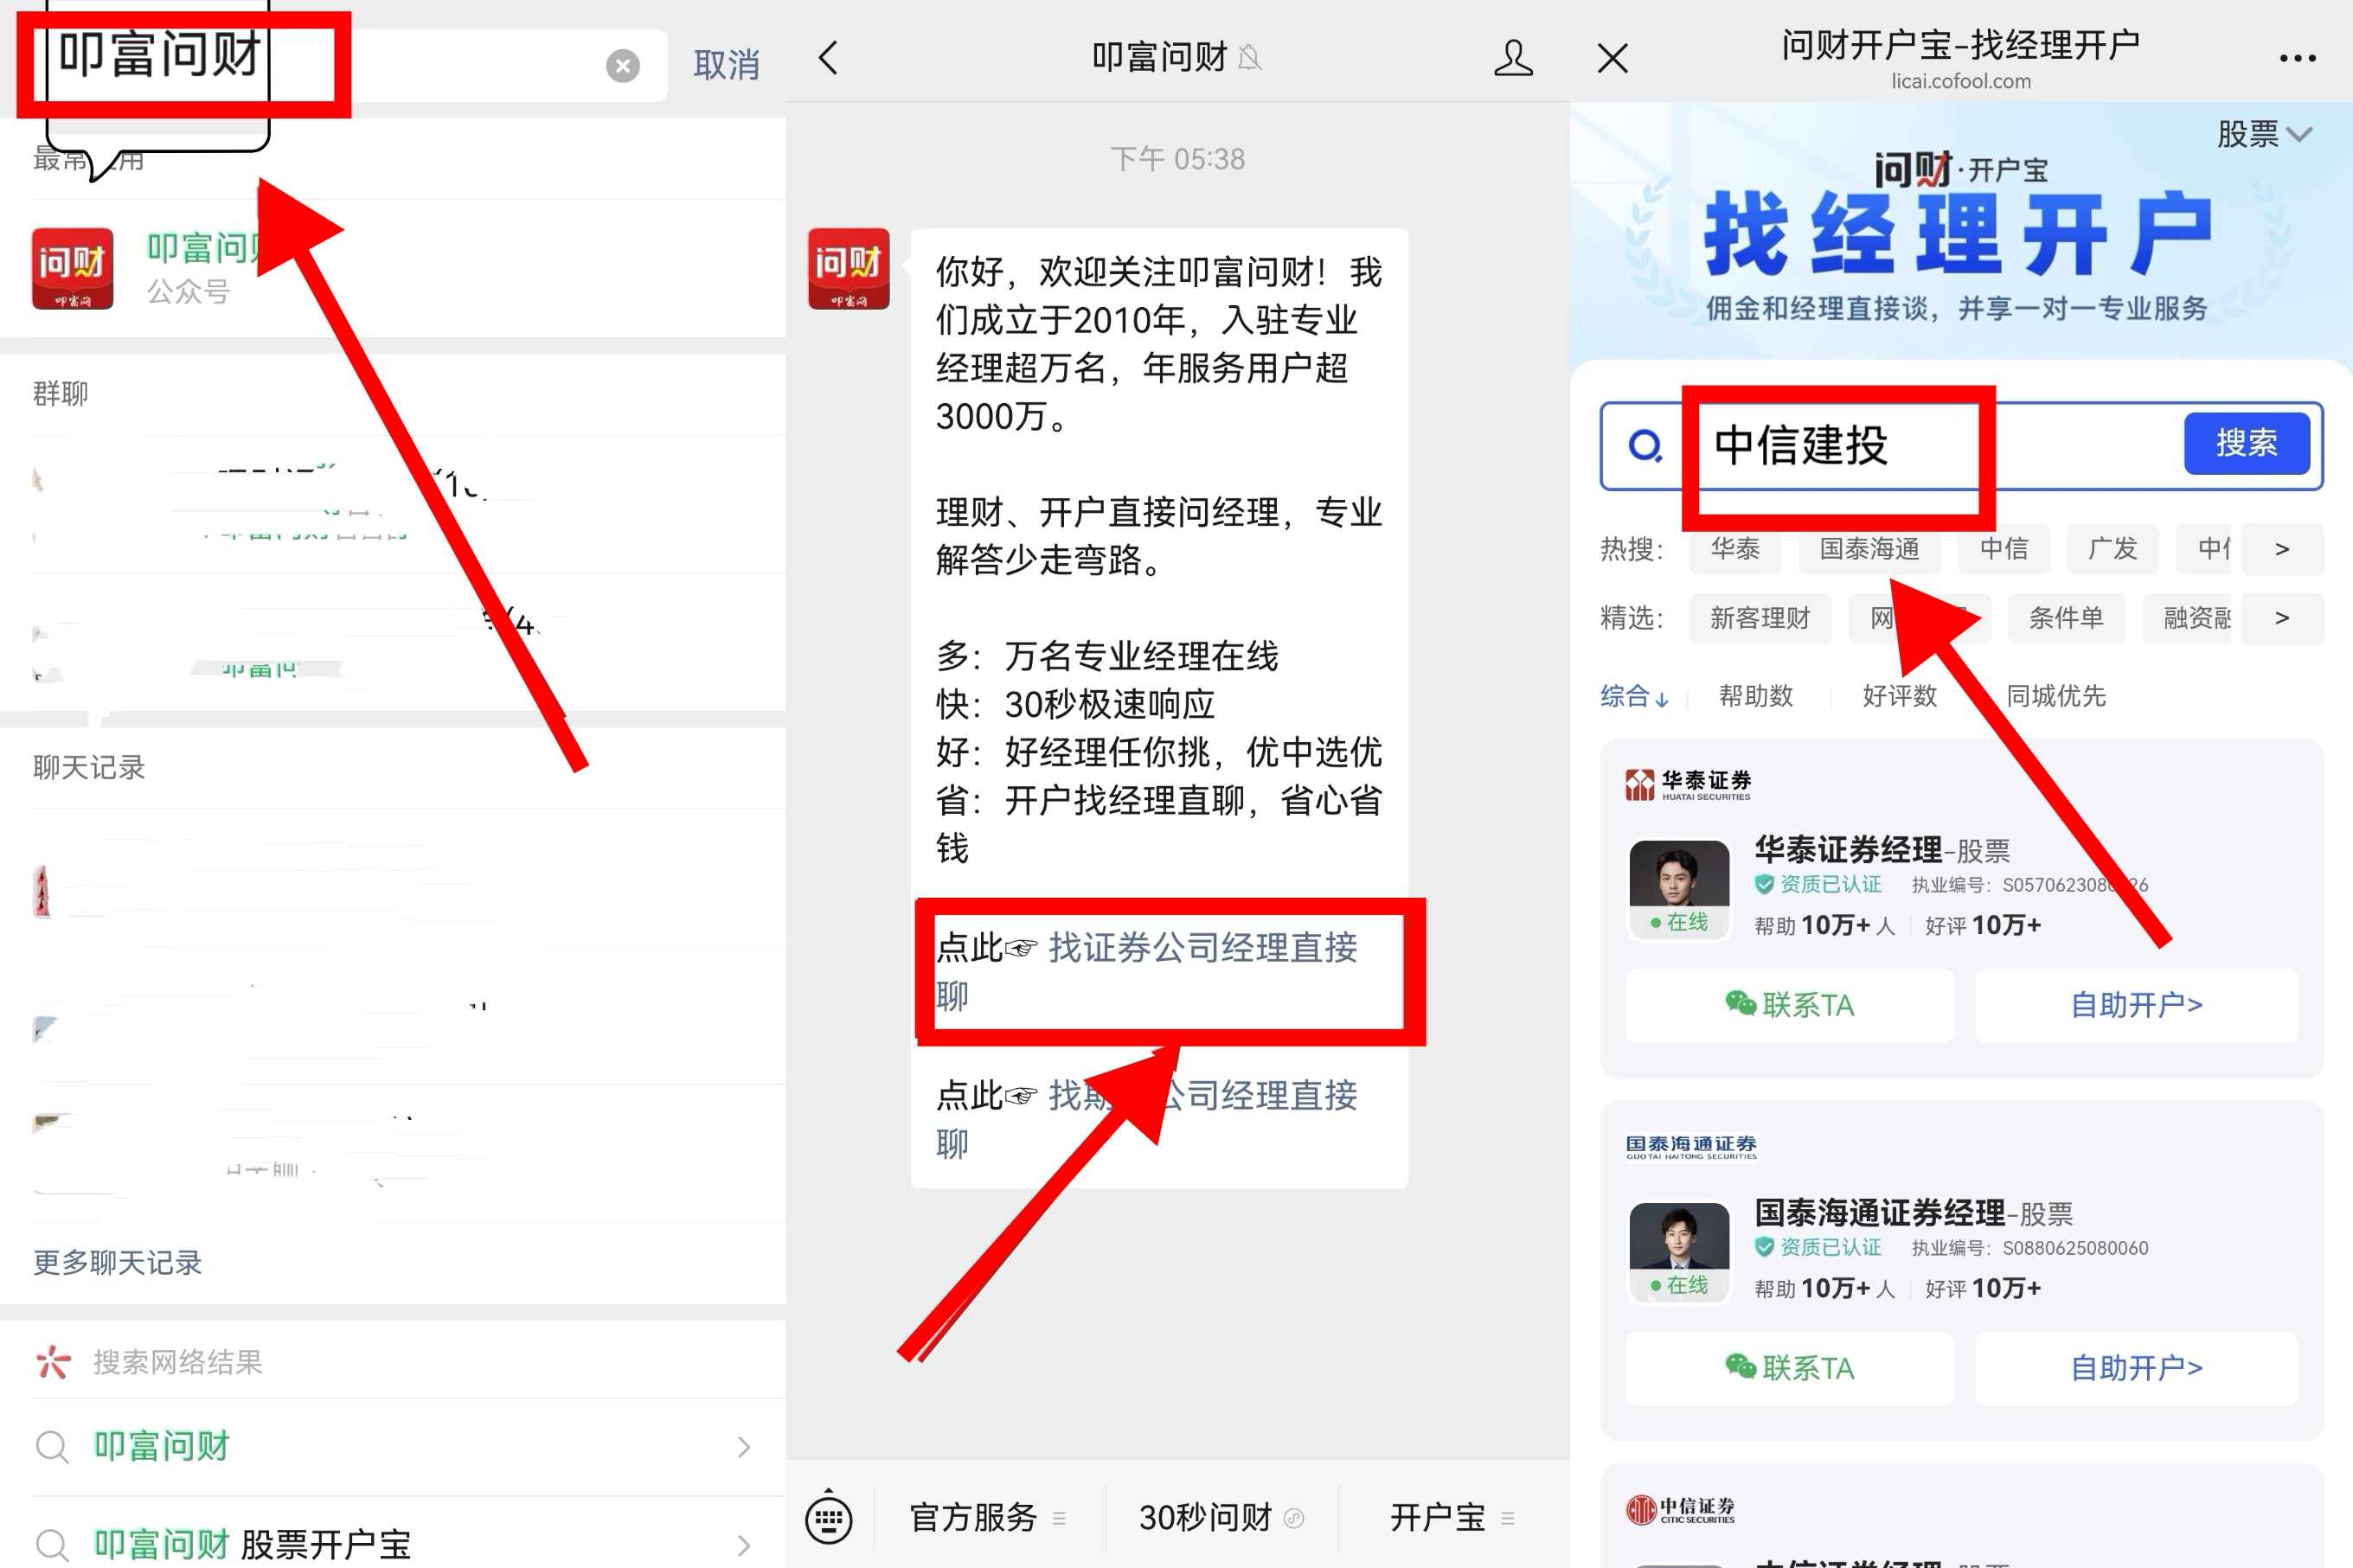Open the chat profile person icon
Viewport: 2353px width, 1568px height.
1512,58
